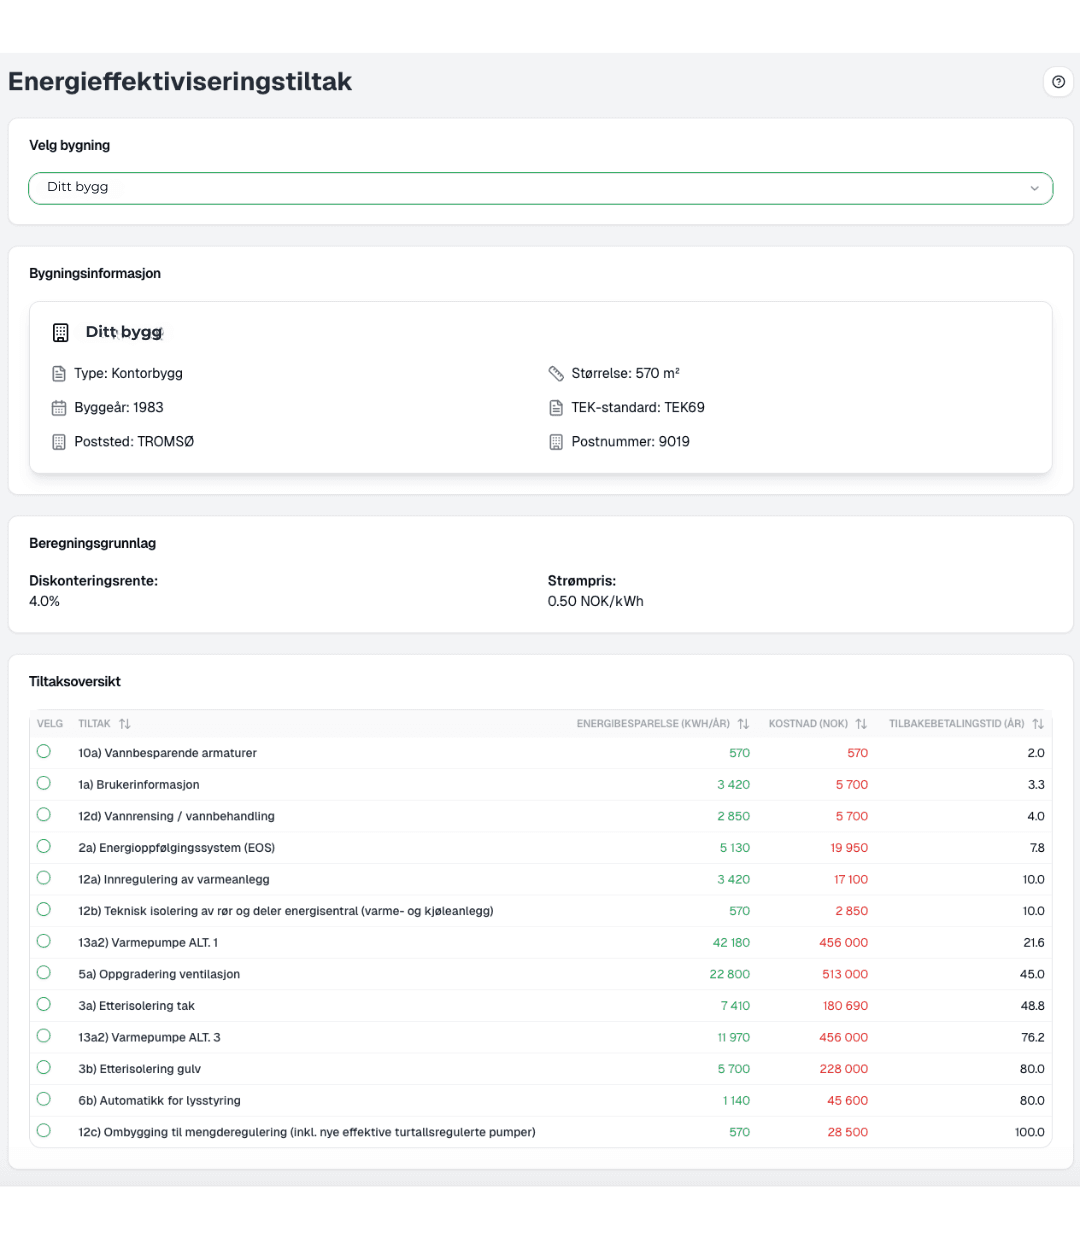
Task: Select radio for 13a2) Varmepumpe ALT. 1
Action: pos(44,941)
